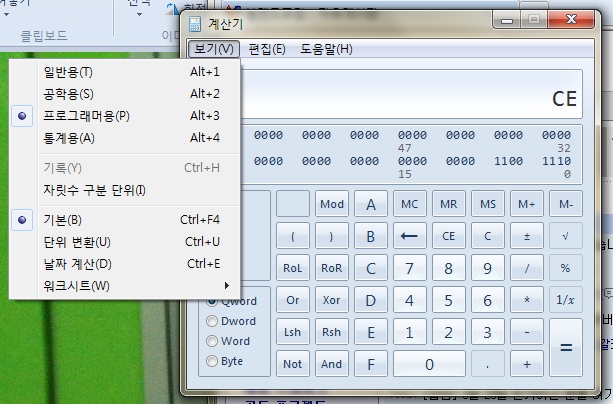Click the Xor operator button
Viewport: 613px width, 404px height.
point(332,300)
